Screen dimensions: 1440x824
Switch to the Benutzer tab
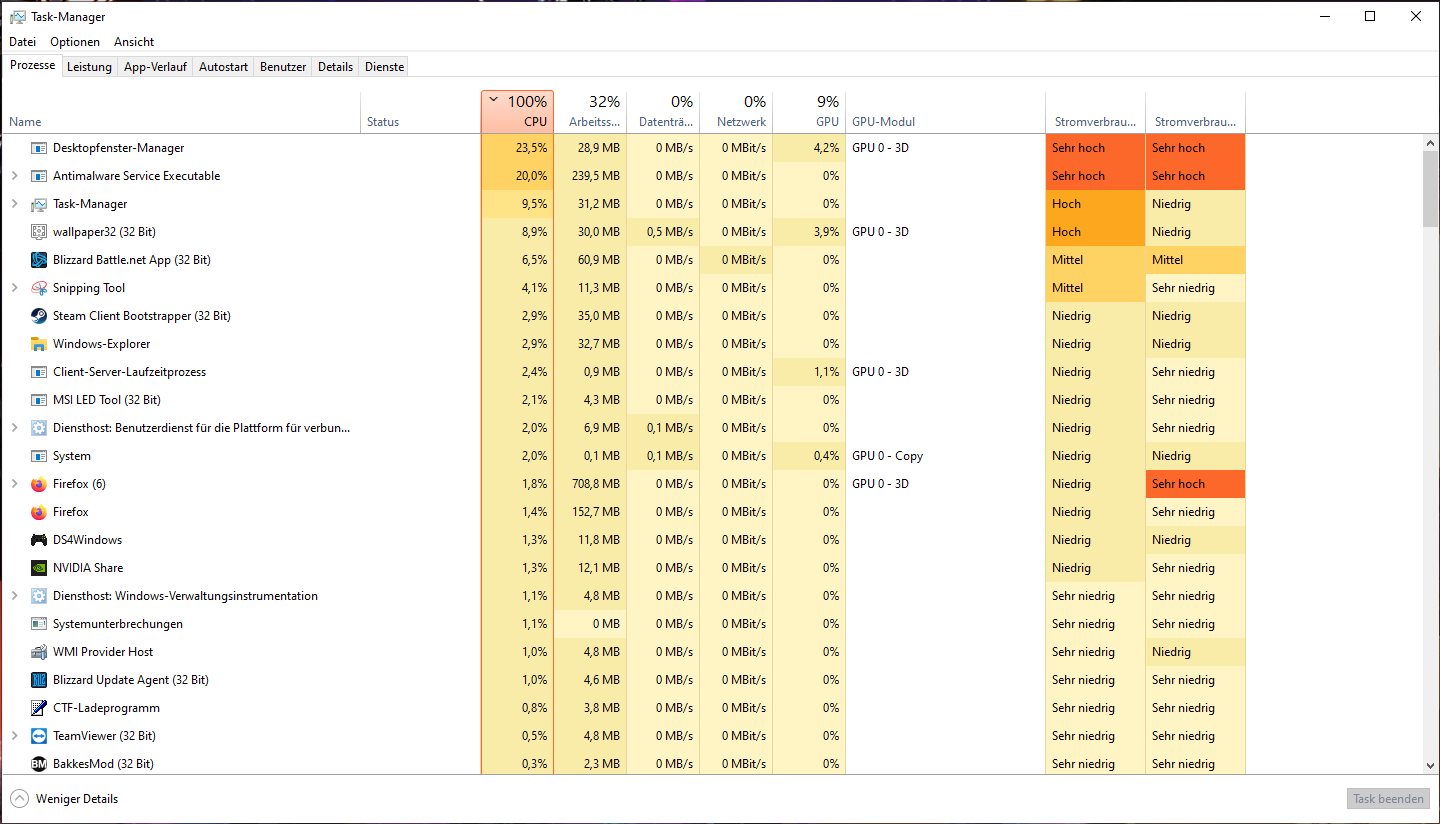pos(283,67)
